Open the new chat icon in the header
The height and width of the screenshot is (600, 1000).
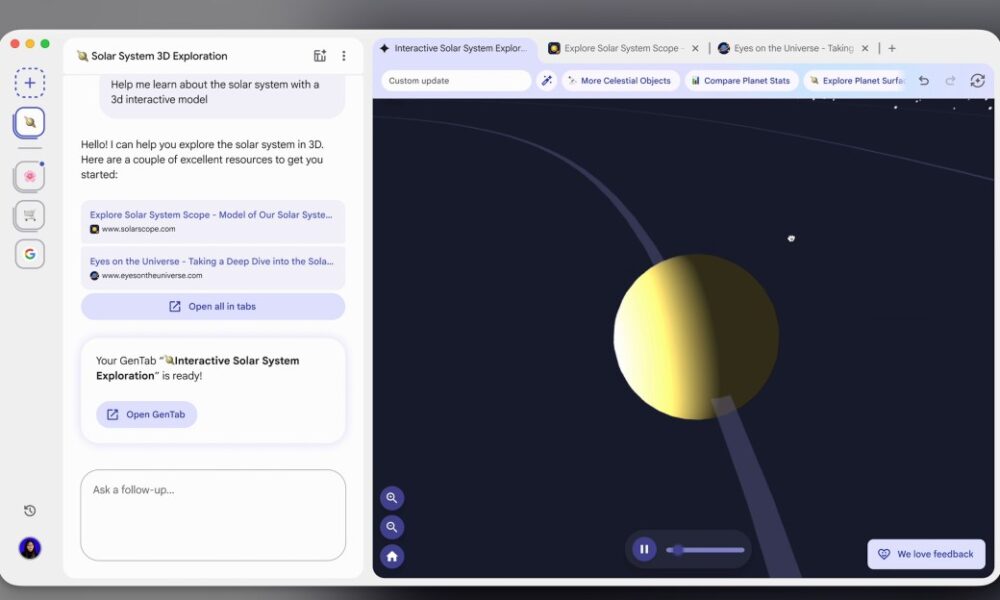[320, 56]
